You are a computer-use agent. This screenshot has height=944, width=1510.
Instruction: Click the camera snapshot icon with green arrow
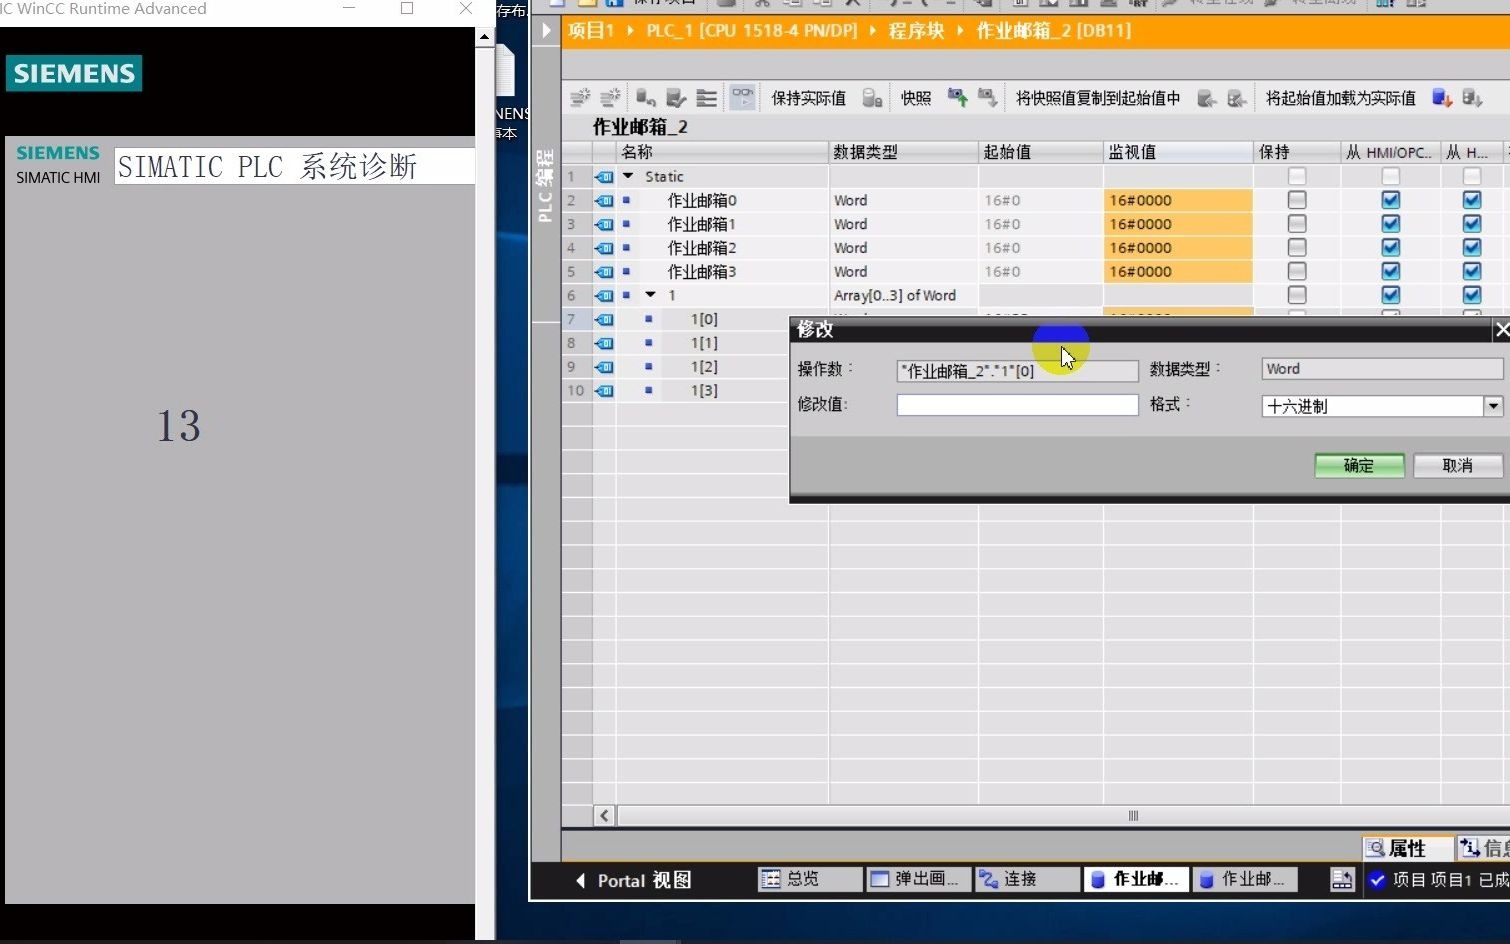[957, 97]
